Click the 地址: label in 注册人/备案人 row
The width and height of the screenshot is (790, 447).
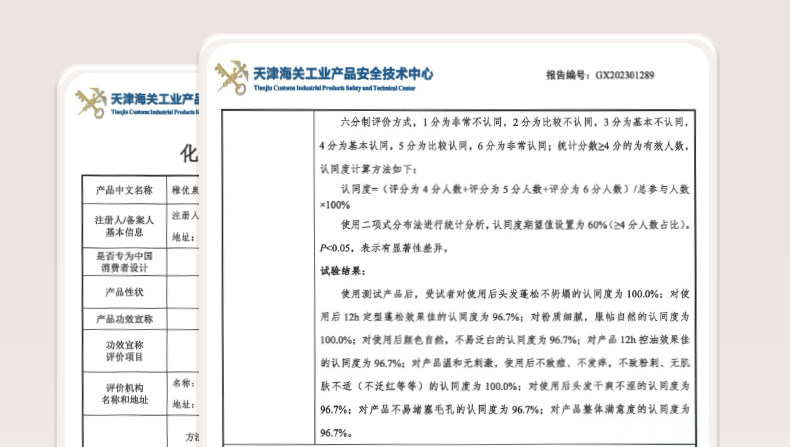[x=183, y=237]
